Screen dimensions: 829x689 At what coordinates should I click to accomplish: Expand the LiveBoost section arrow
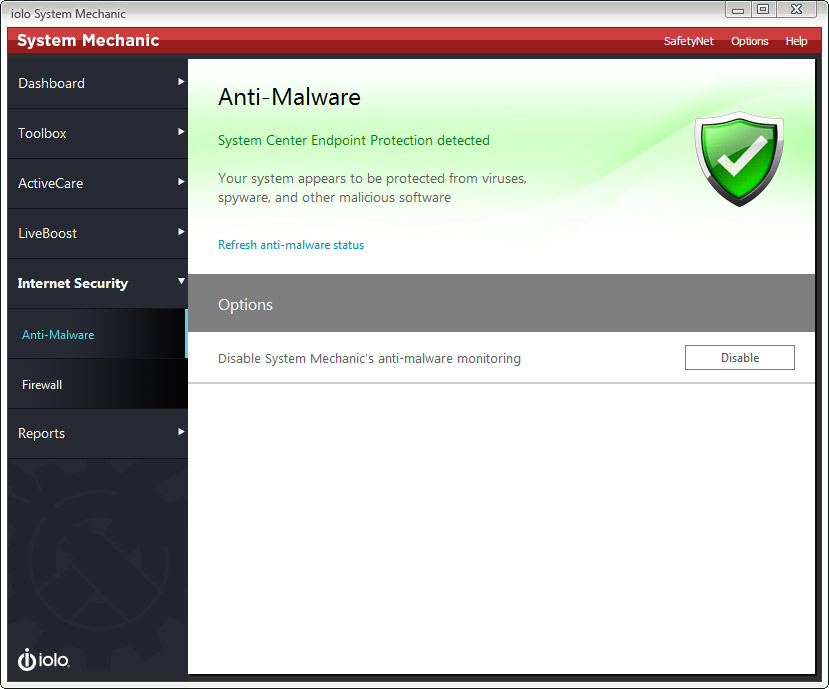[x=181, y=232]
